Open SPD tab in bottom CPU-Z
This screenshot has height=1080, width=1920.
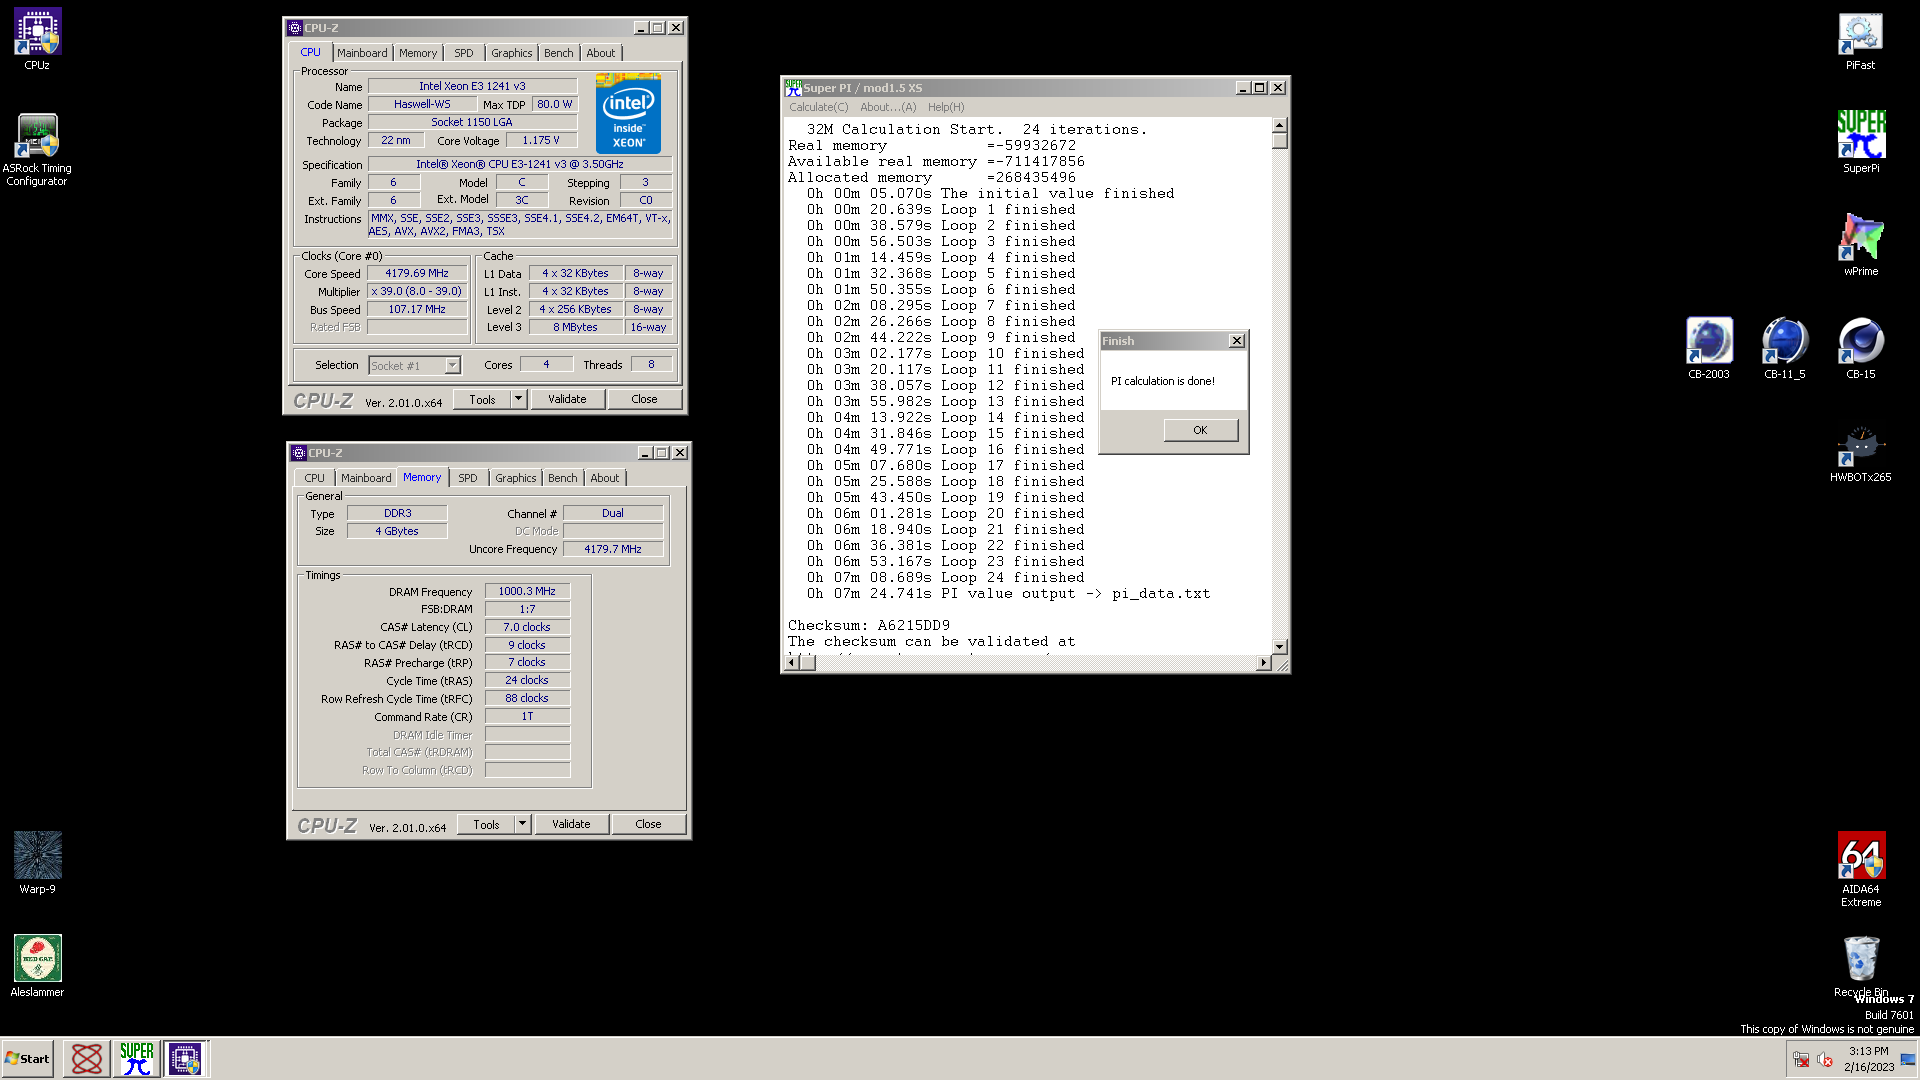(x=468, y=478)
